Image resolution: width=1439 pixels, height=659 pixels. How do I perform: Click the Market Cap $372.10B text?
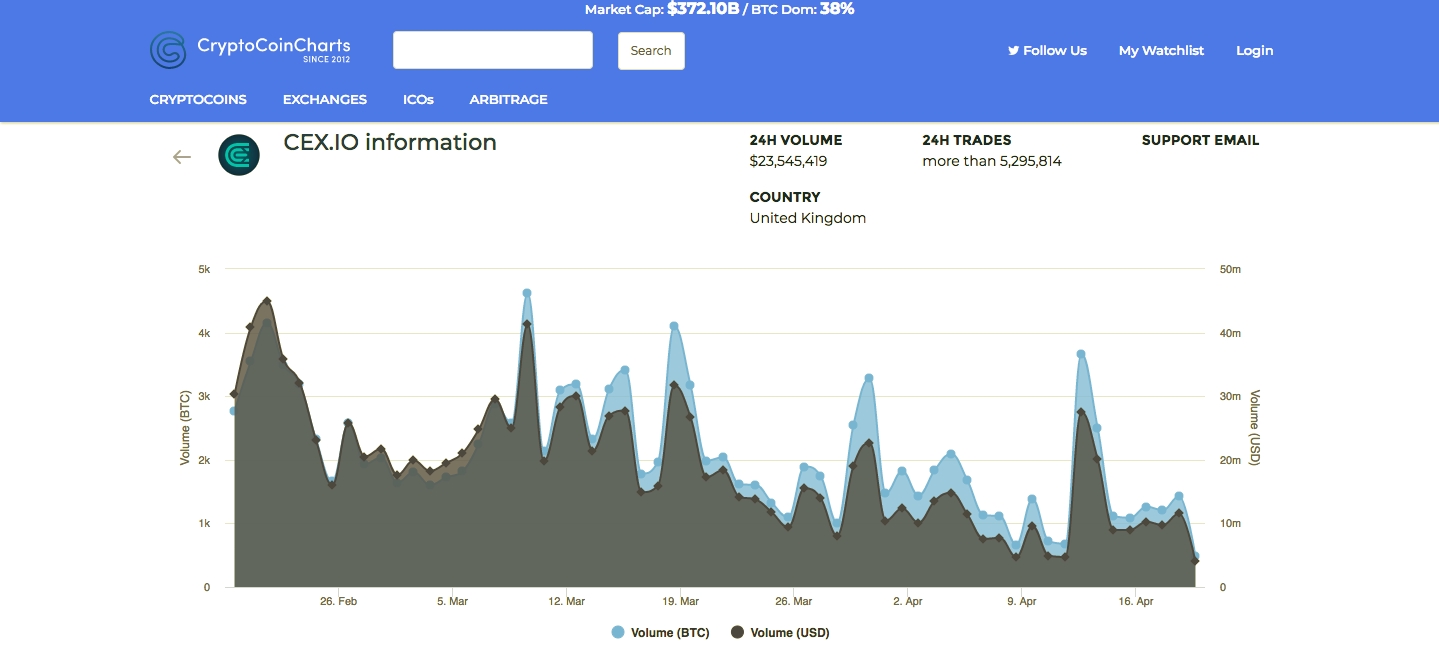tap(662, 9)
